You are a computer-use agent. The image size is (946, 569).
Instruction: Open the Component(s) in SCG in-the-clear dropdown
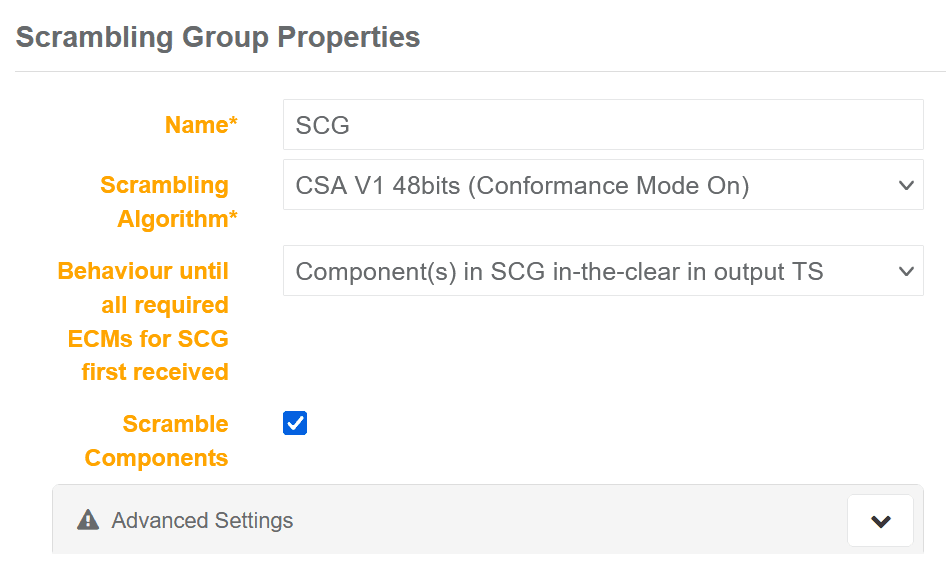602,272
